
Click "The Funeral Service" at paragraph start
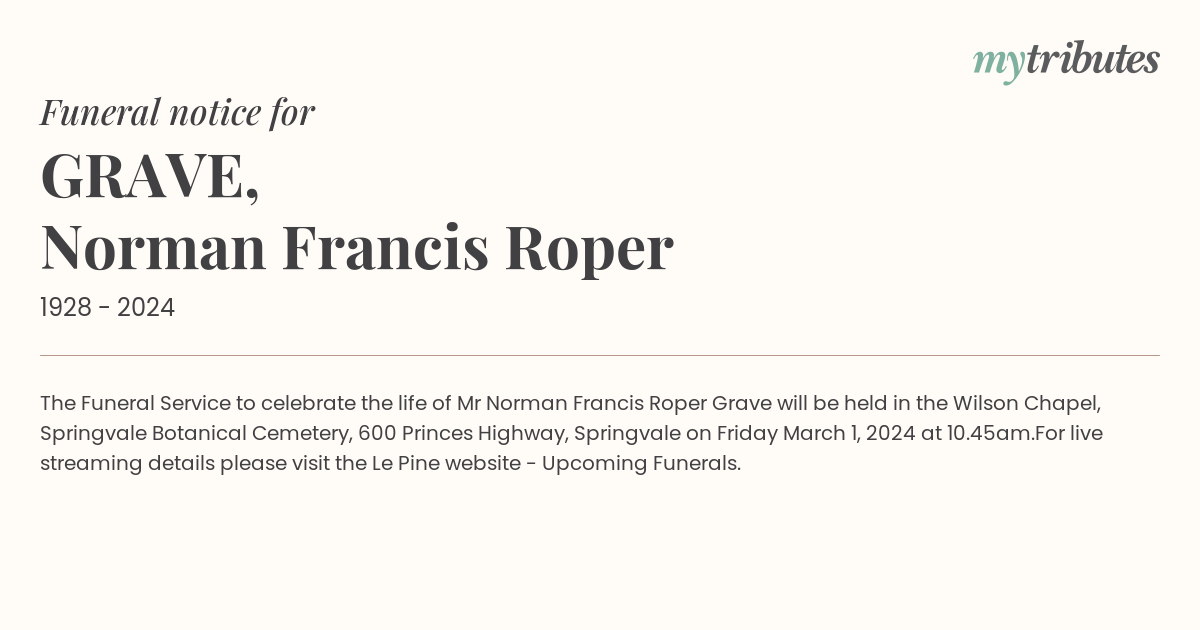point(135,404)
